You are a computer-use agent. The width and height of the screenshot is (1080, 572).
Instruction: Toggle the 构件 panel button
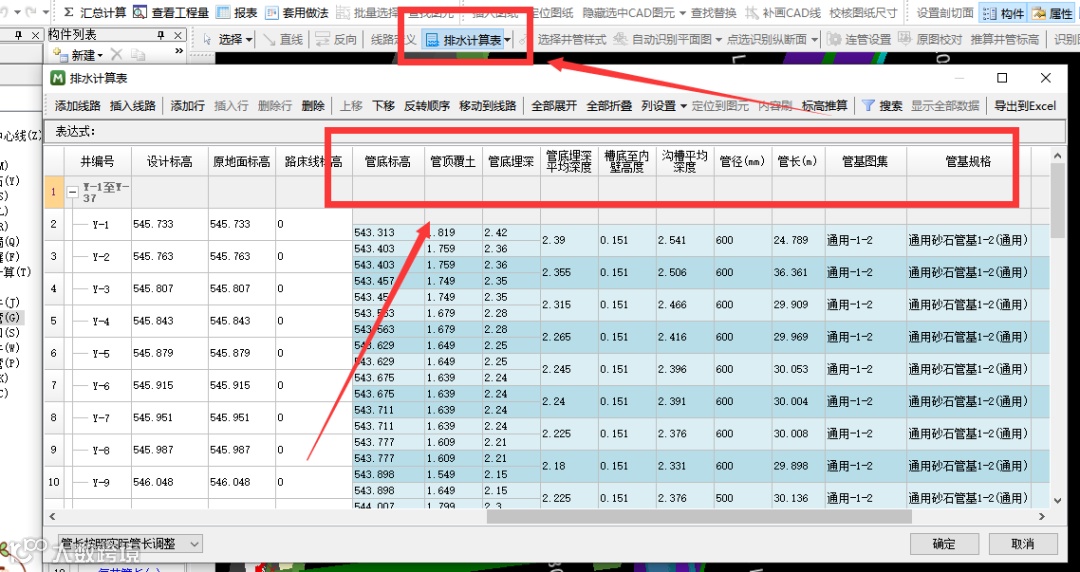click(x=1003, y=13)
